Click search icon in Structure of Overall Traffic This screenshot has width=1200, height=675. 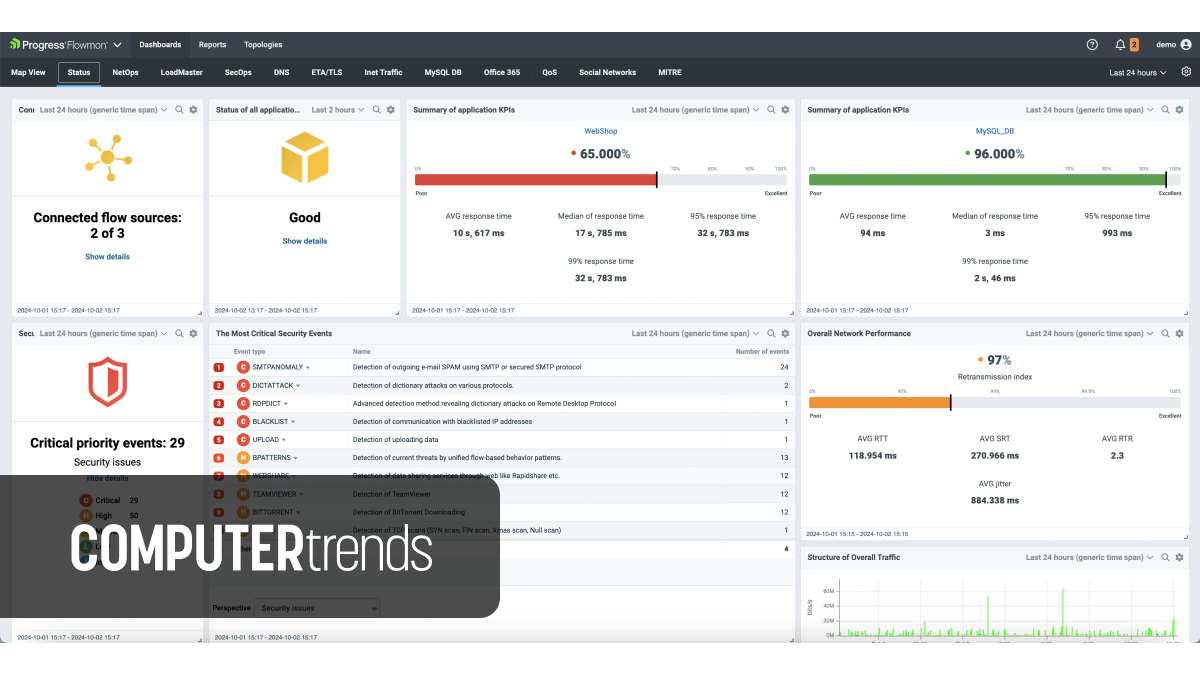[x=1166, y=557]
